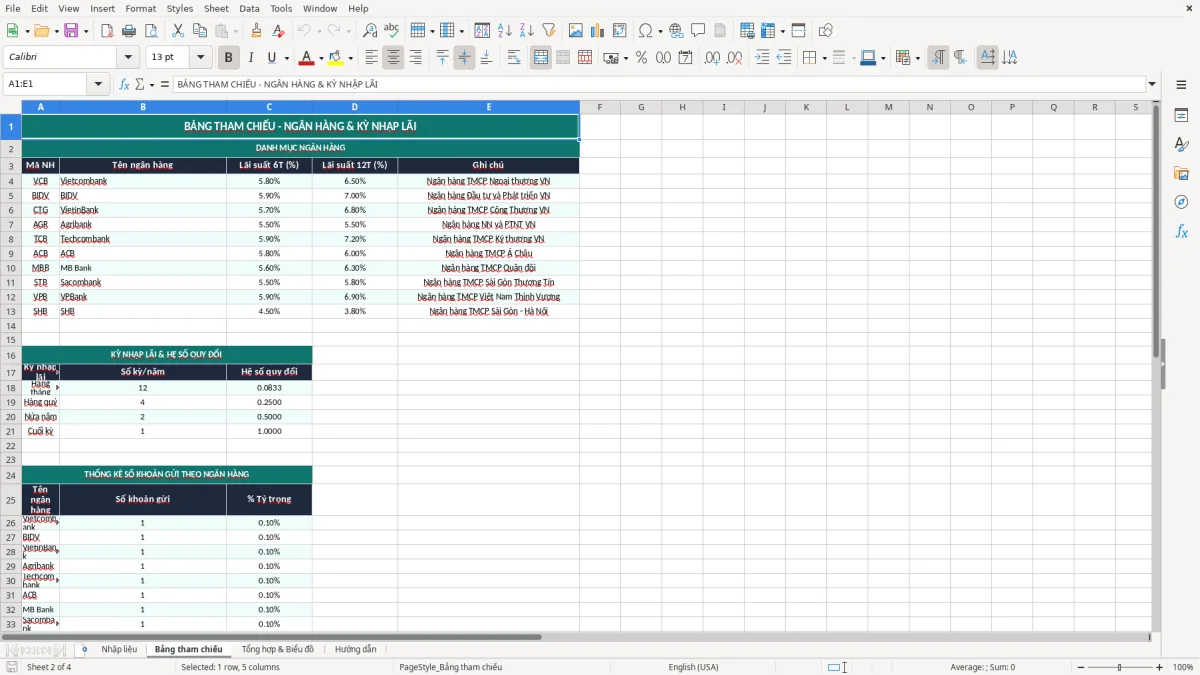This screenshot has width=1200, height=675.
Task: Open Print Preview from toolbar
Action: (149, 31)
